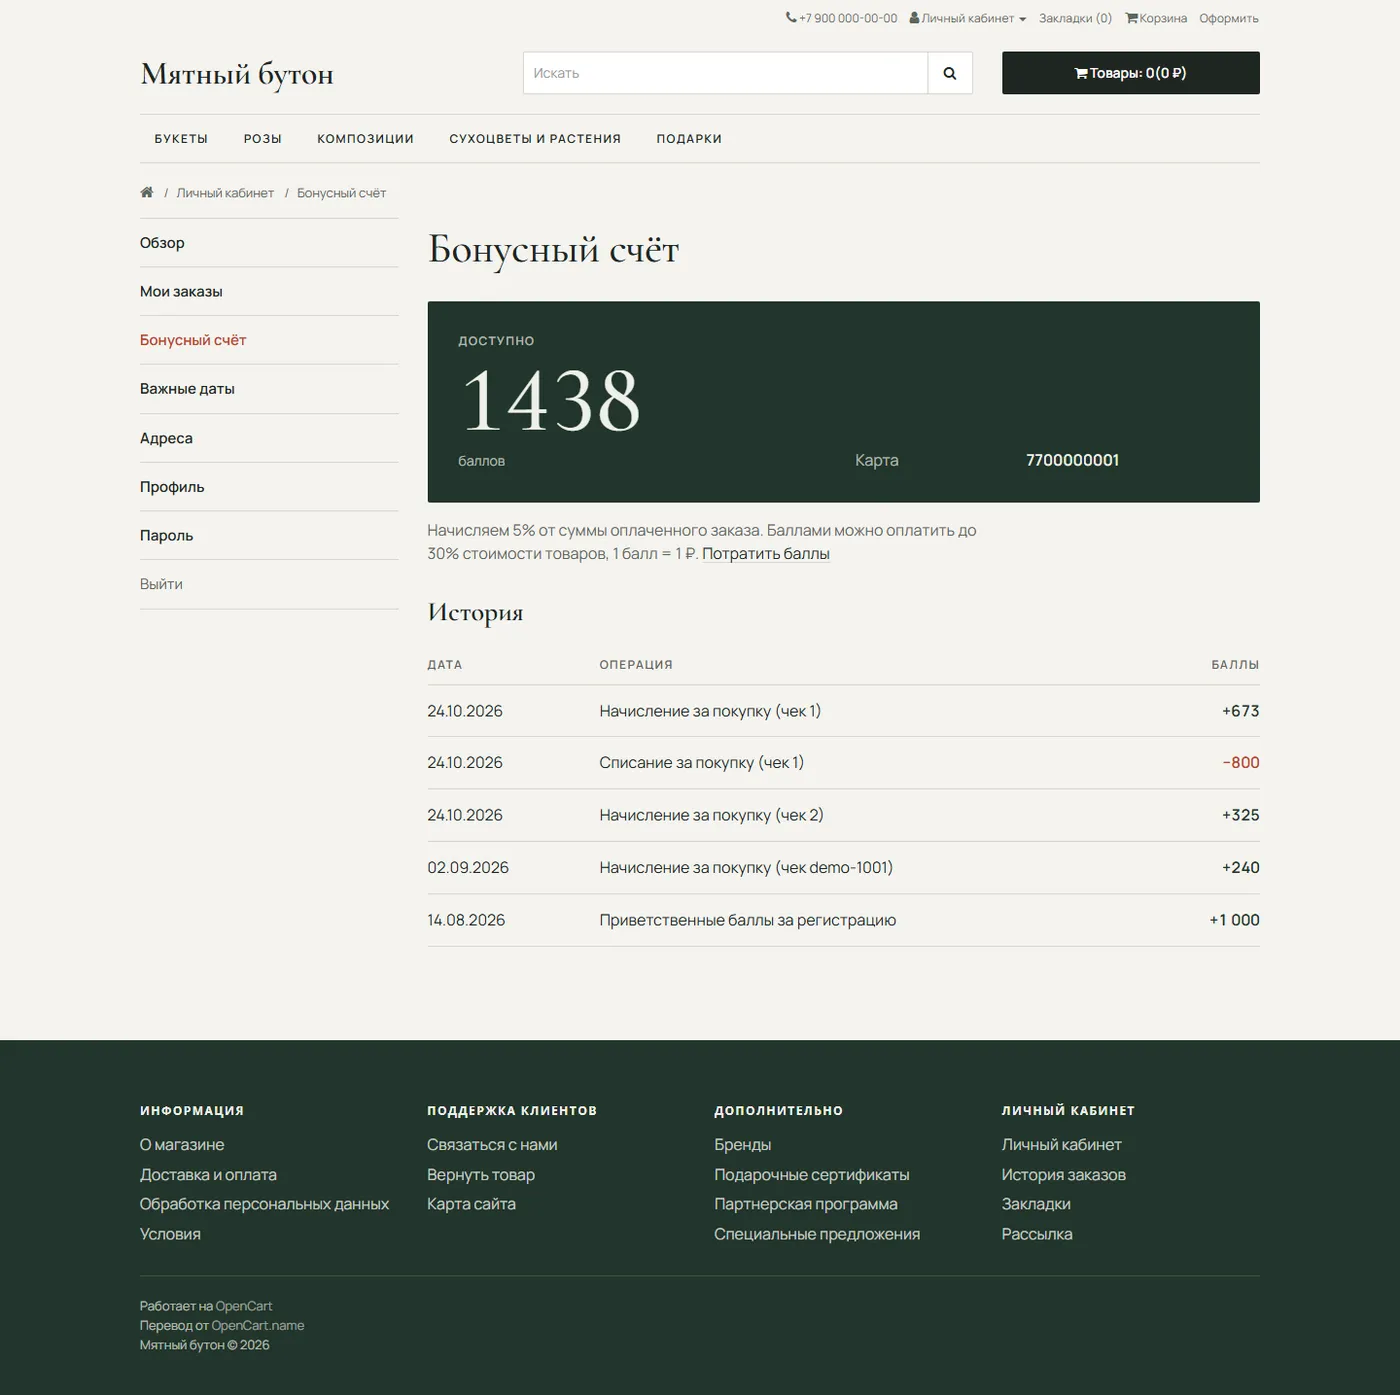Select Обзор in the account sidebar
Screen dimensions: 1400x1395
click(x=269, y=243)
